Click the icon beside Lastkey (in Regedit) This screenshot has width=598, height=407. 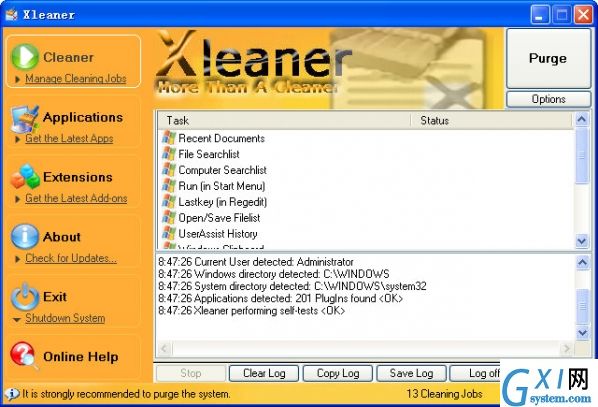coord(169,201)
